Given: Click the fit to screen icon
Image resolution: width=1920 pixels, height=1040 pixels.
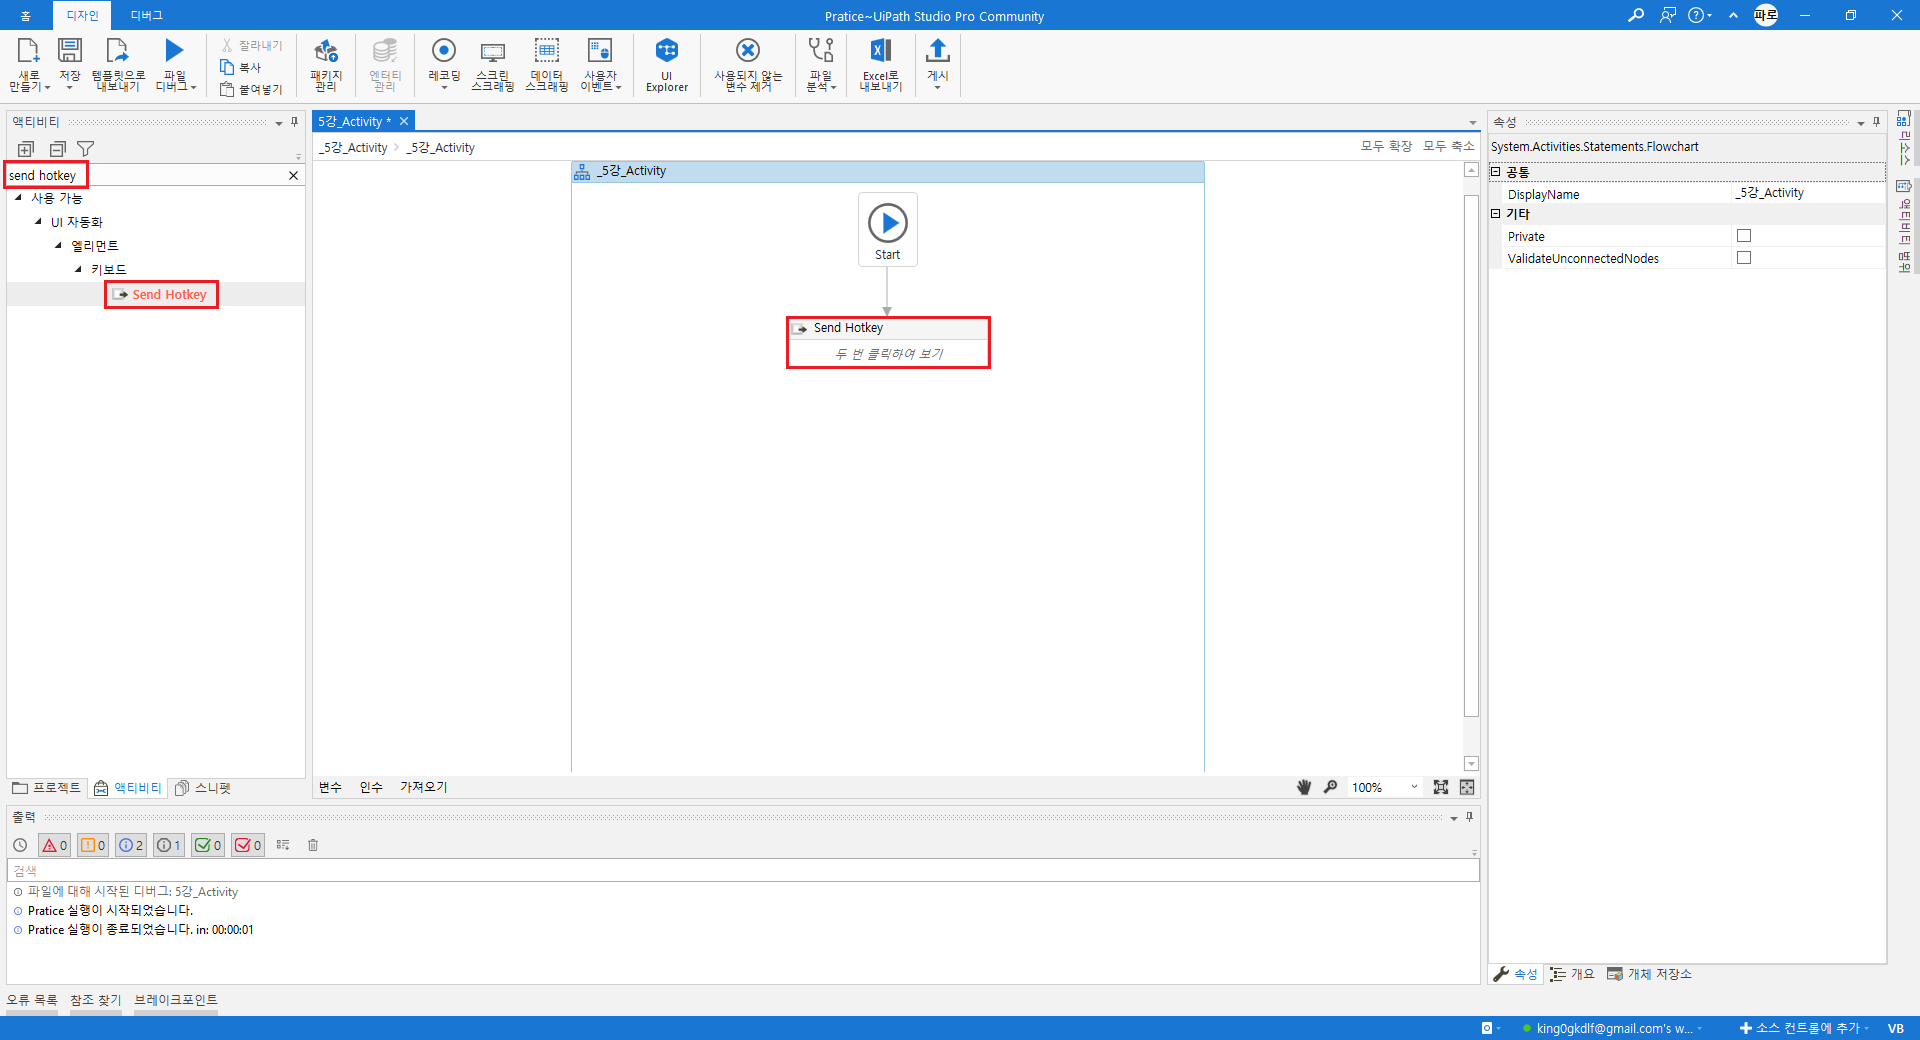Looking at the screenshot, I should (x=1441, y=787).
